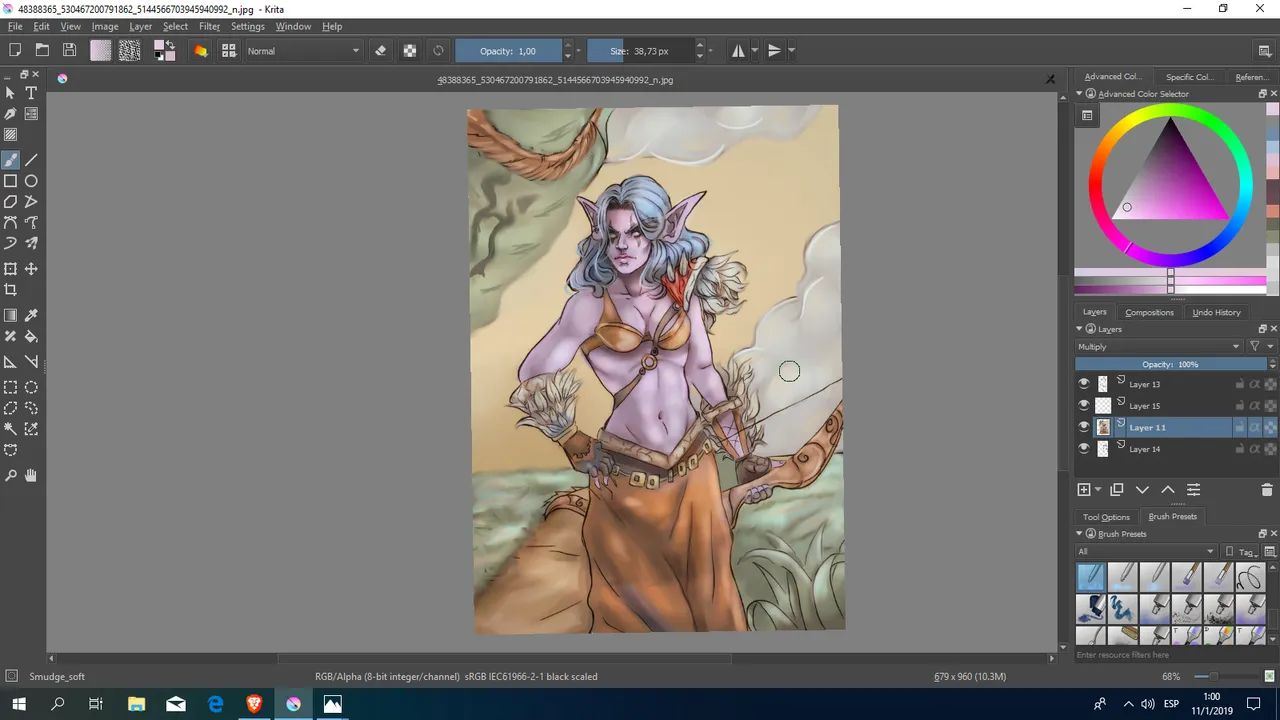Open the Filter menu
Image resolution: width=1280 pixels, height=720 pixels.
209,26
